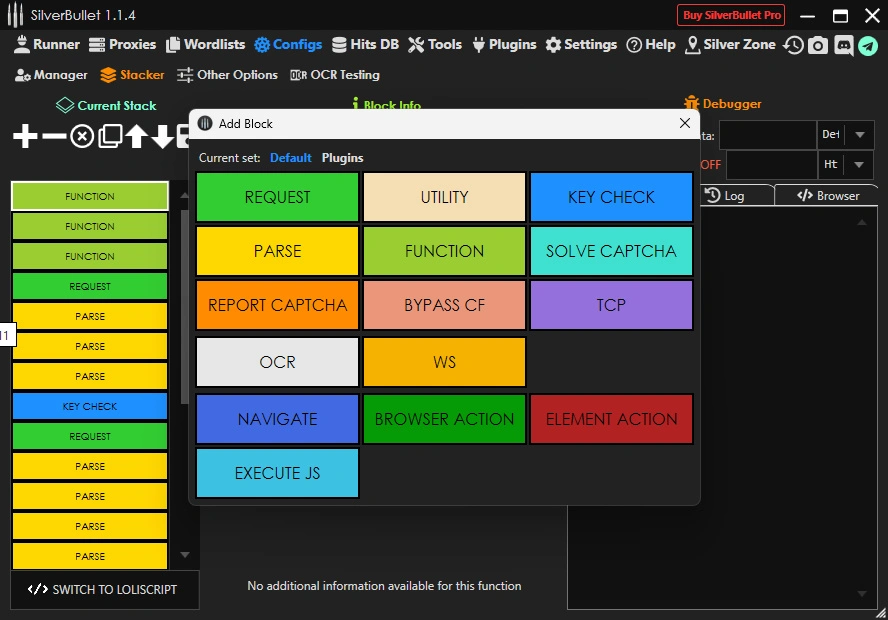Select Default block set

tap(291, 158)
